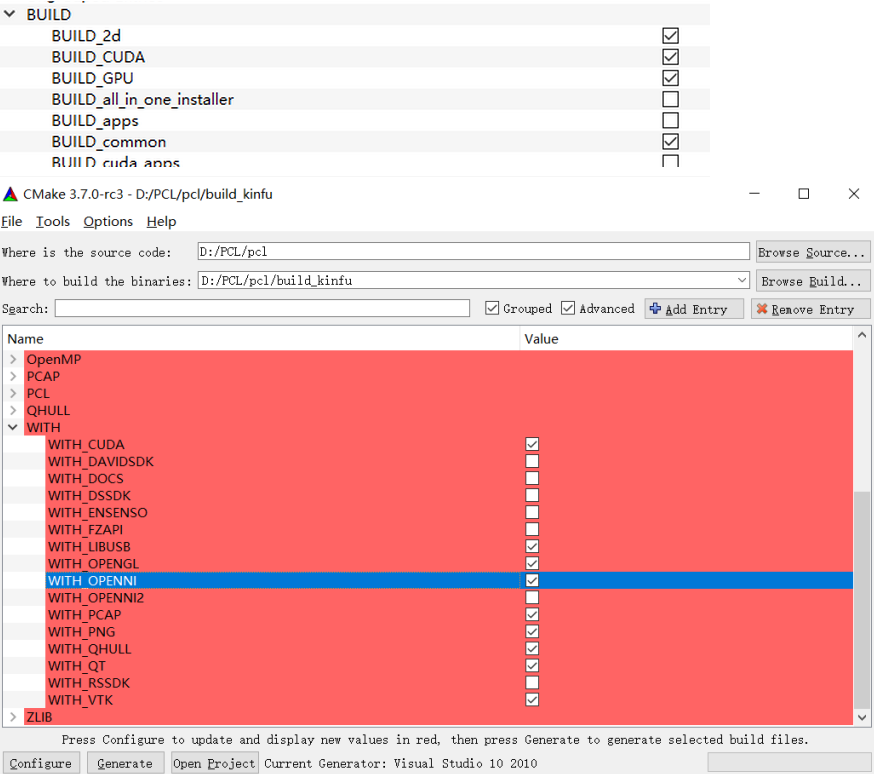The width and height of the screenshot is (874, 774).
Task: Enable WITH_DOCS checkbox
Action: [532, 478]
